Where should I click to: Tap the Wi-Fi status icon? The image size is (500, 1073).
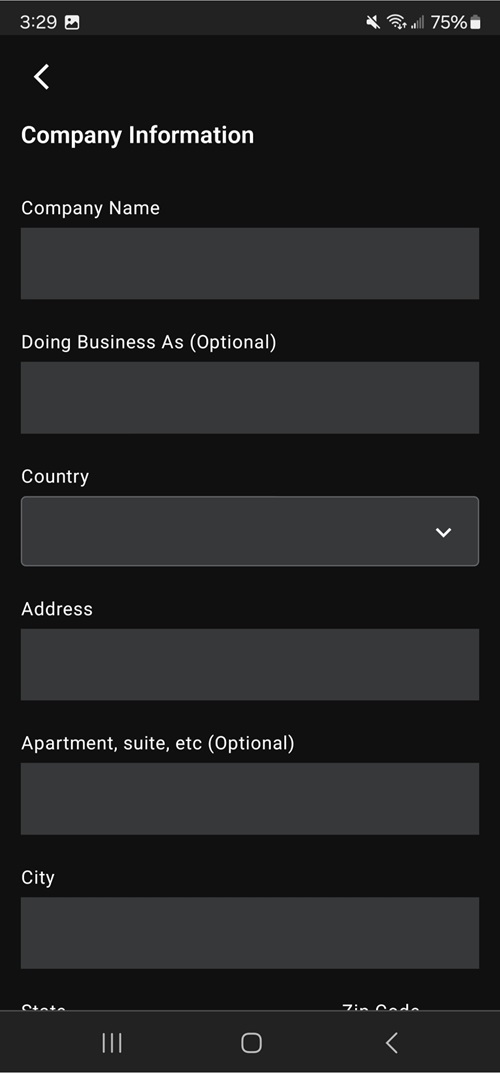point(396,23)
